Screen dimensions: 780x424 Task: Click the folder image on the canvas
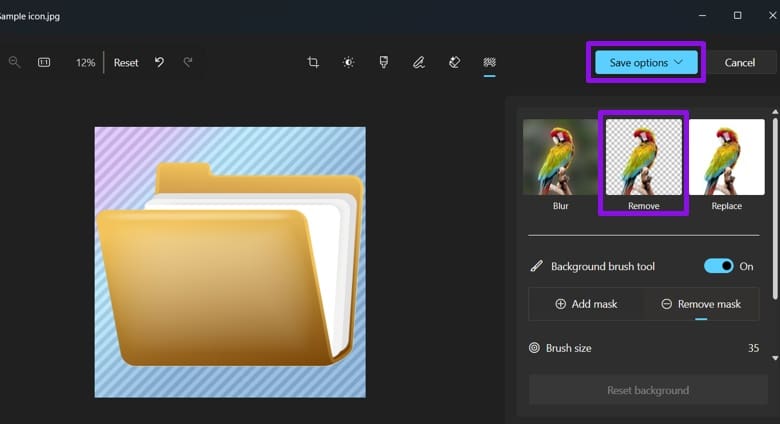(230, 262)
